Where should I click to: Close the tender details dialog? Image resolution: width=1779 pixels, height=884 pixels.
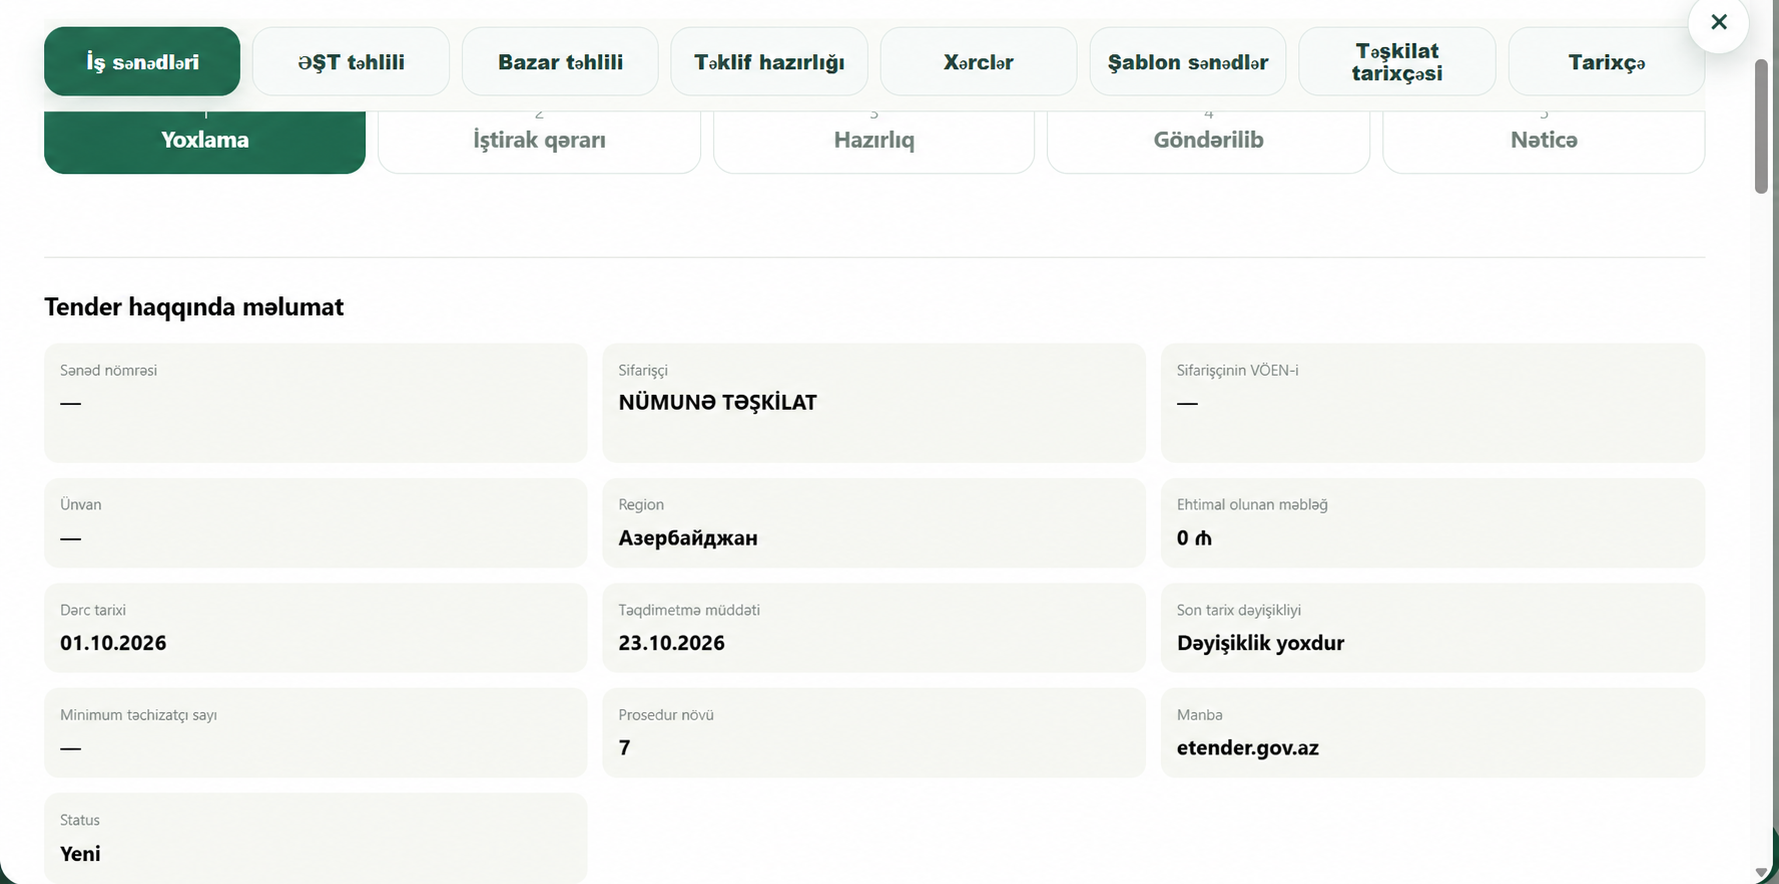pos(1718,22)
